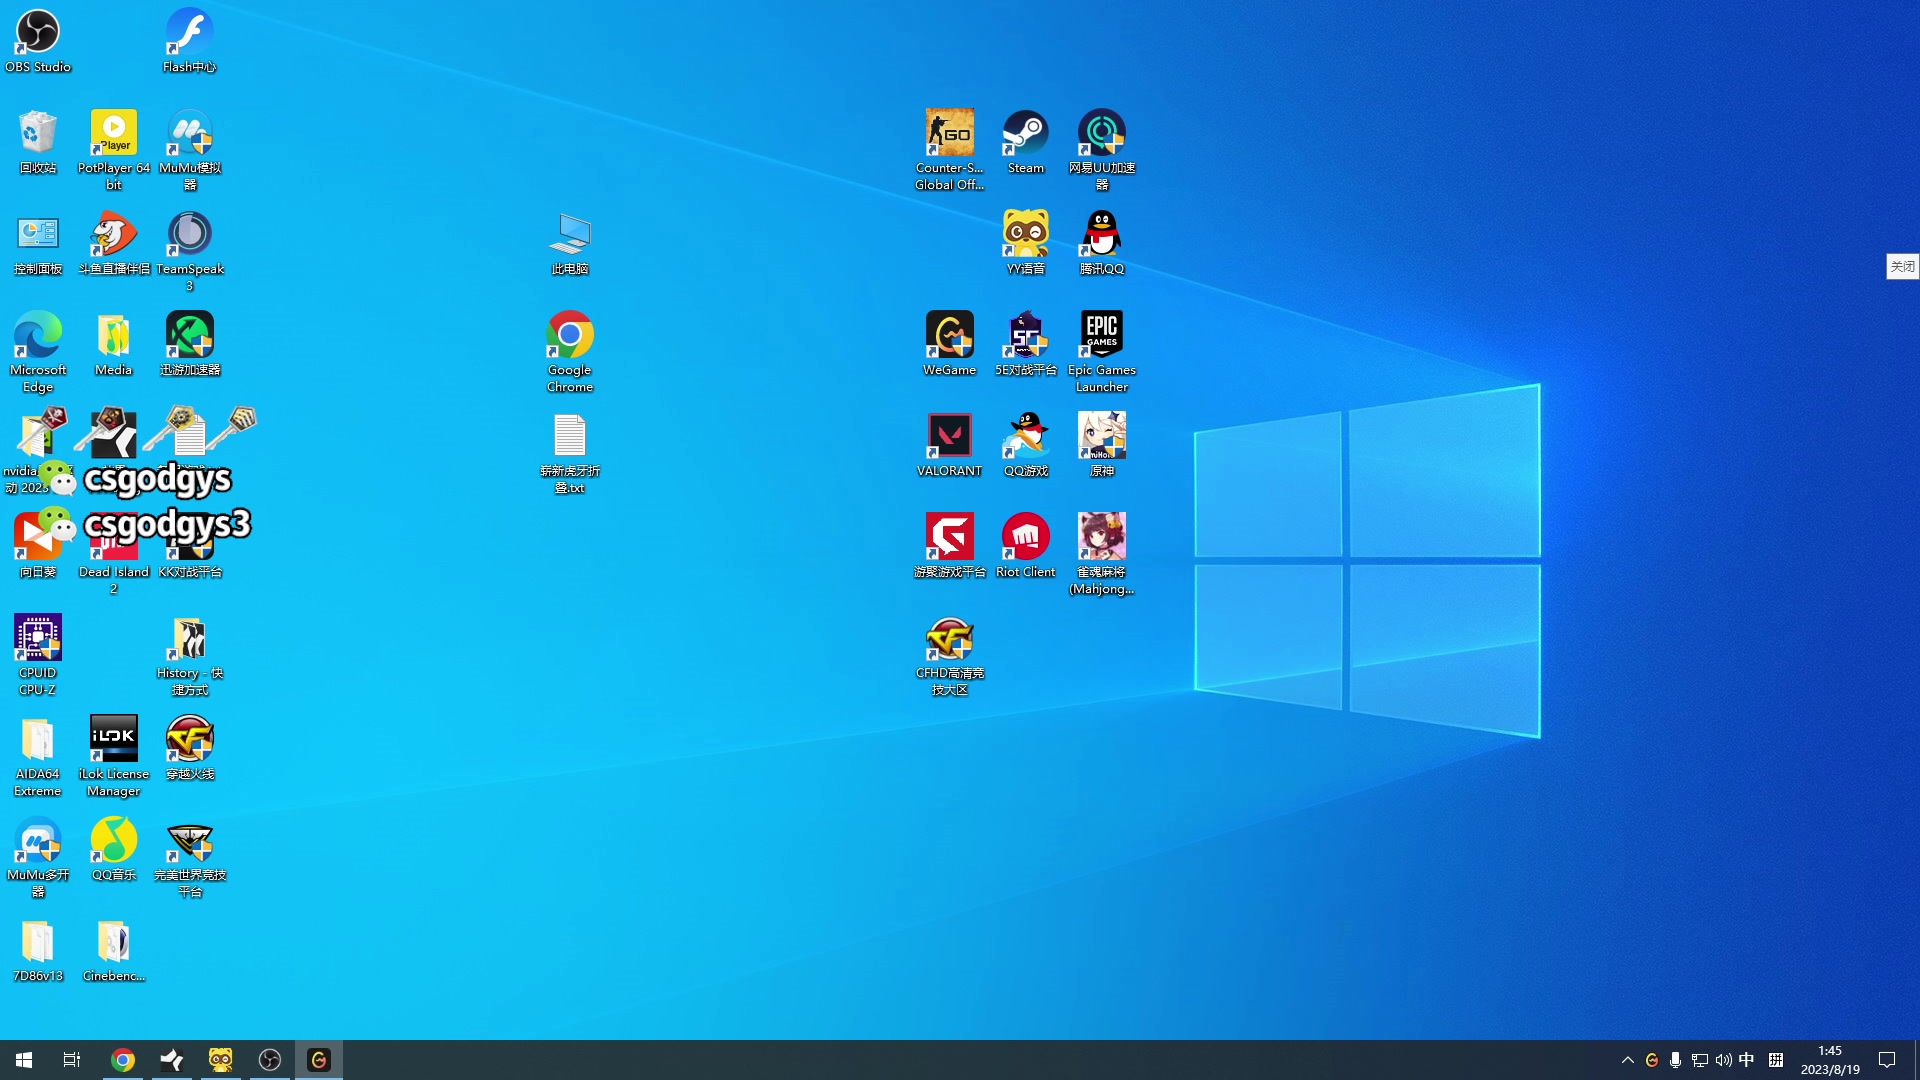Select the QQ游戏 desktop icon
Screen dimensions: 1920x1080
[1026, 445]
